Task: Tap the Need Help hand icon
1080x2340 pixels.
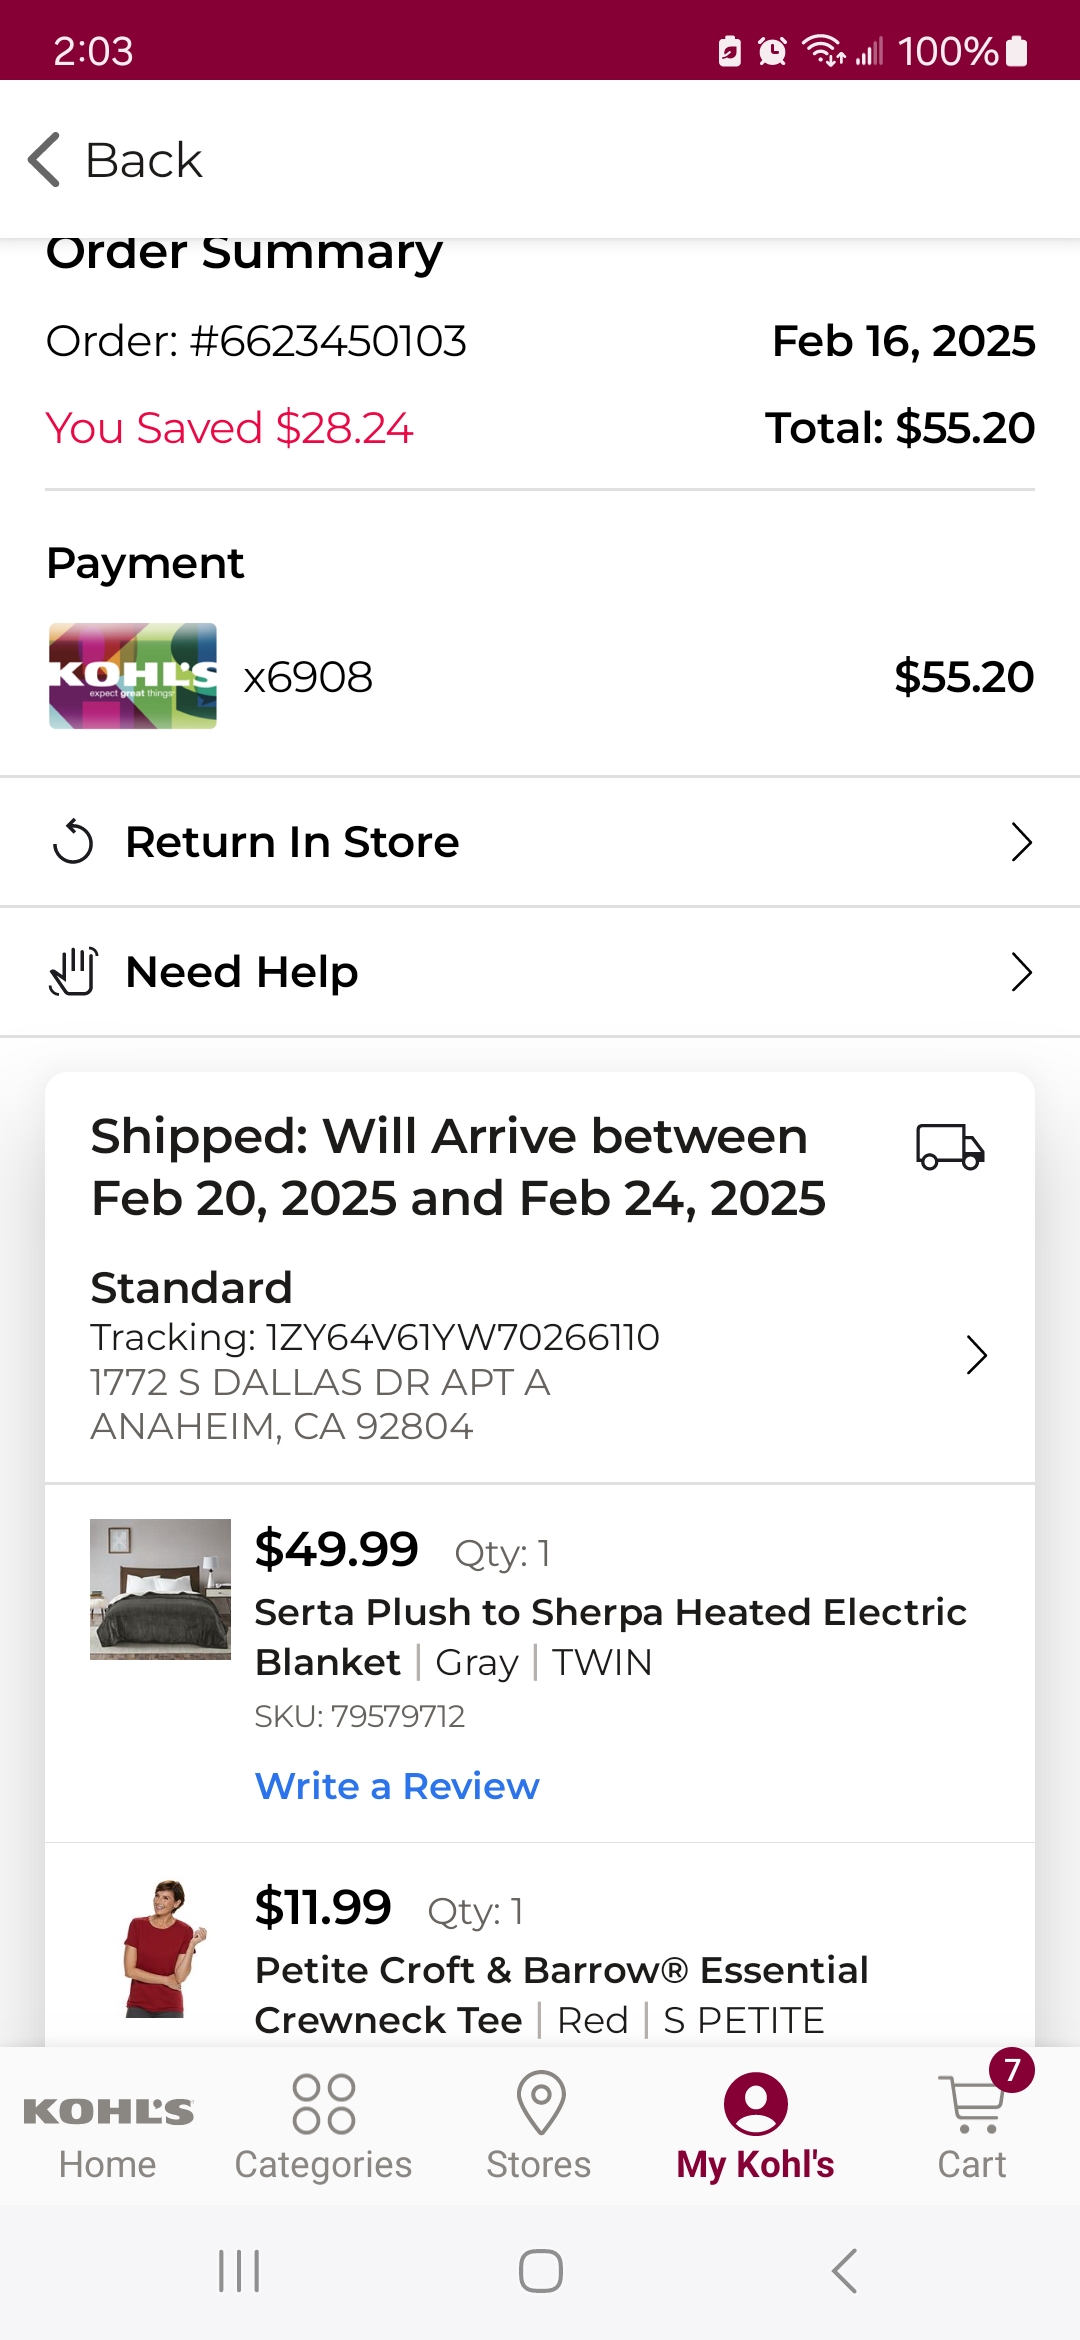Action: (x=73, y=971)
